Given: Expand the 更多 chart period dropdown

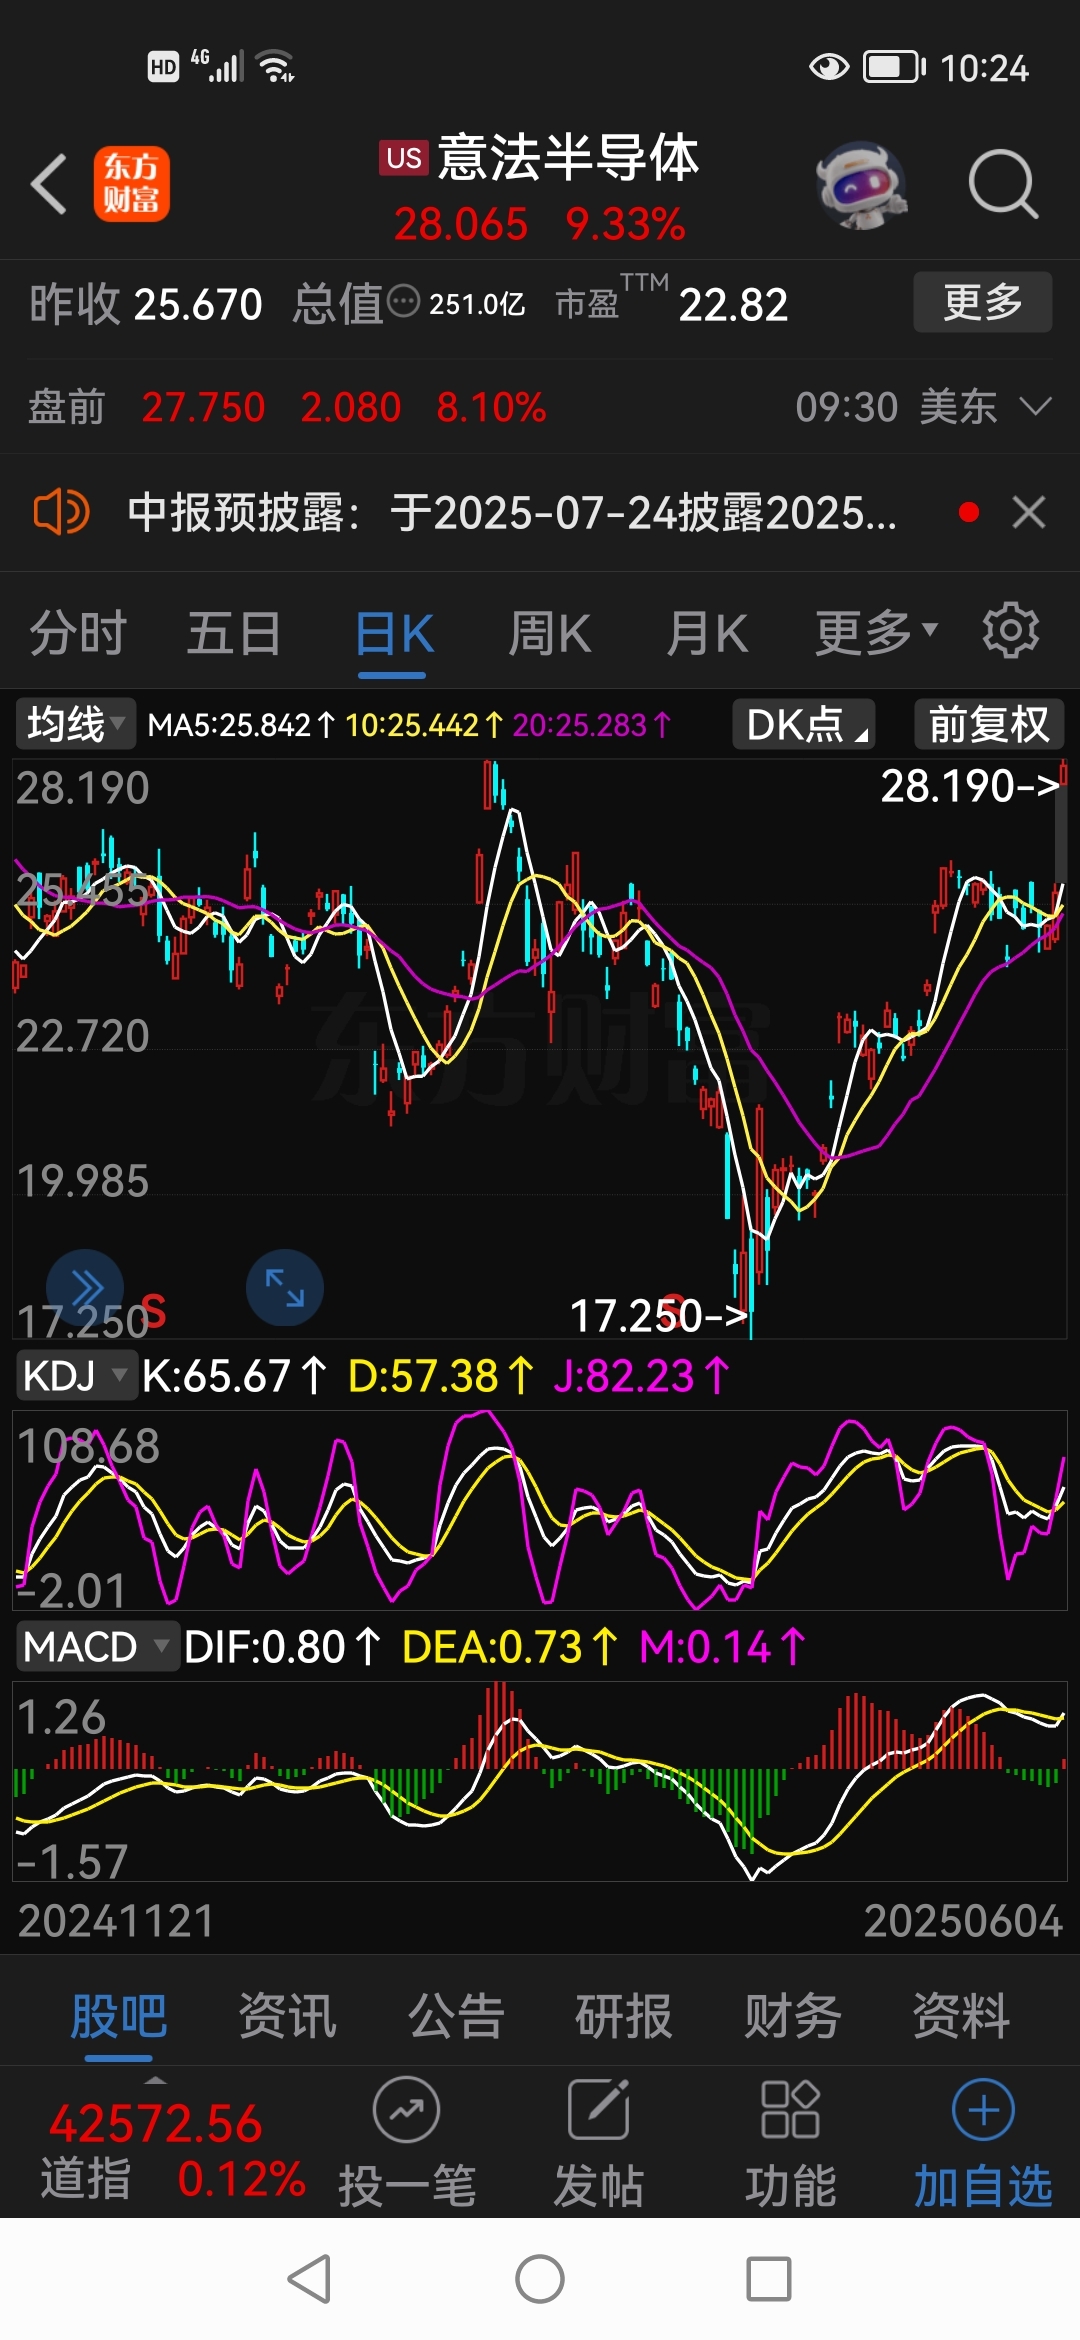Looking at the screenshot, I should (x=876, y=633).
